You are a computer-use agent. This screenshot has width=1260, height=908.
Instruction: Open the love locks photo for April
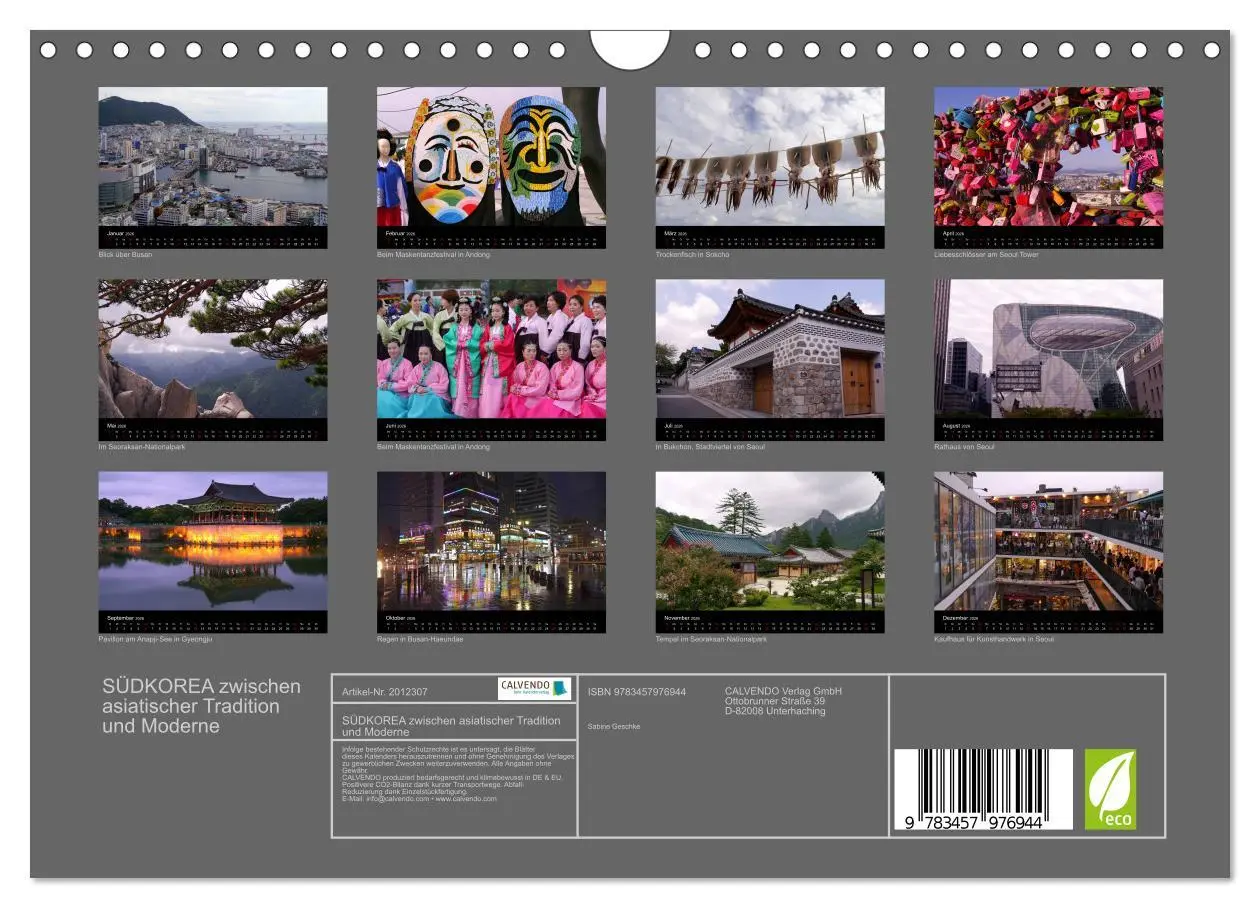point(1049,156)
